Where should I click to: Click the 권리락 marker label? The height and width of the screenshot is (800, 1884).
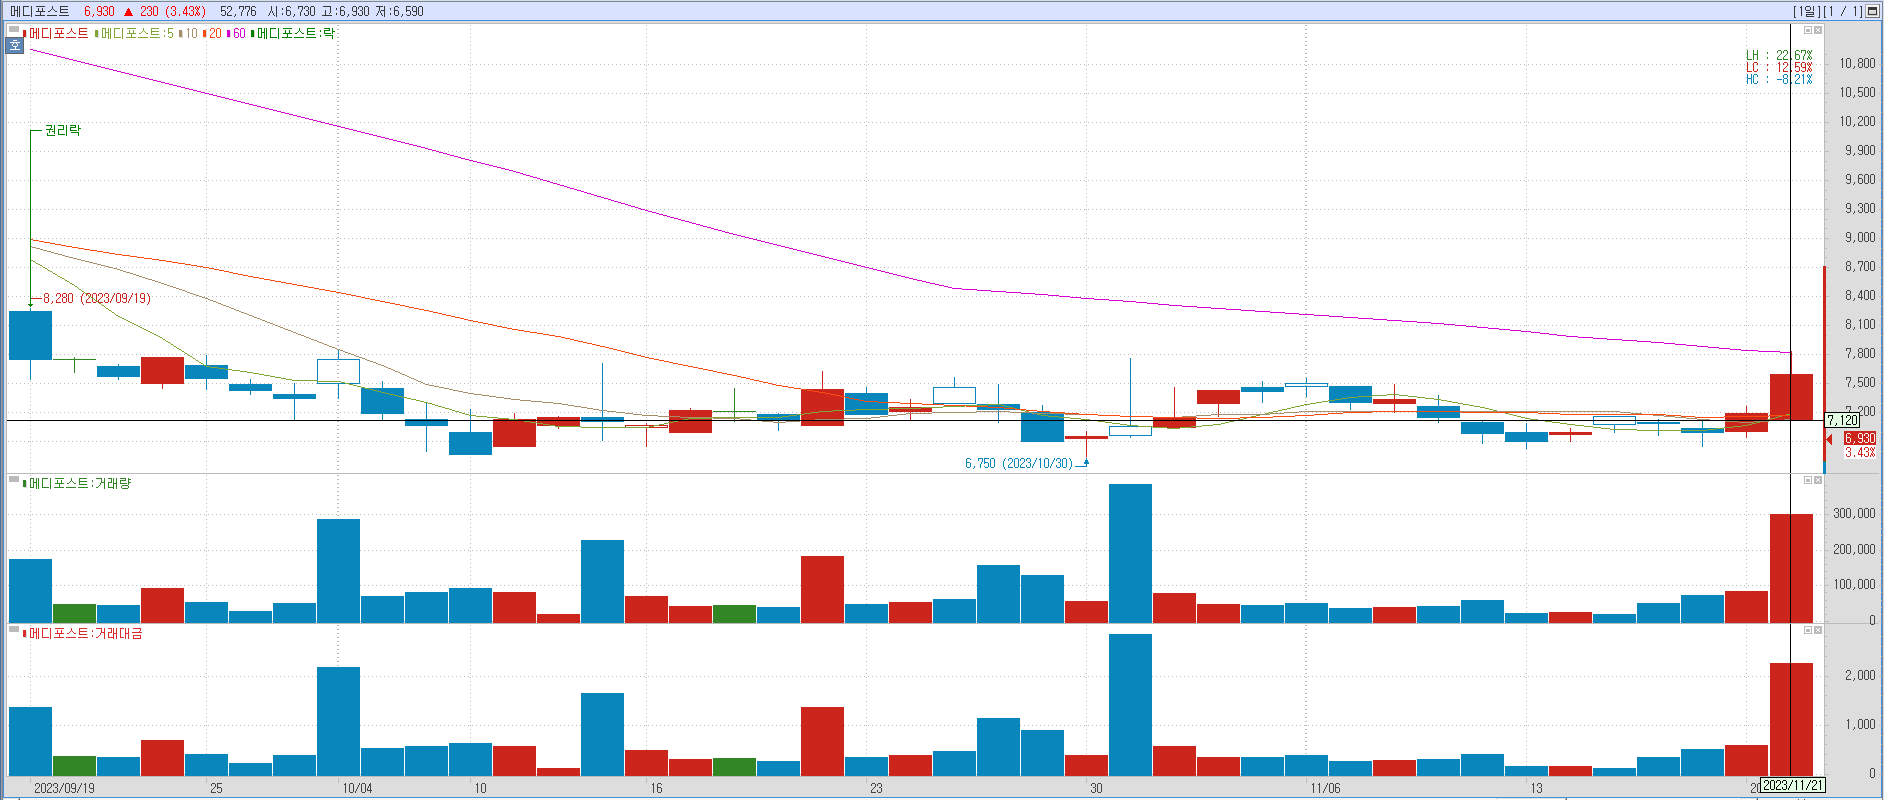point(63,130)
